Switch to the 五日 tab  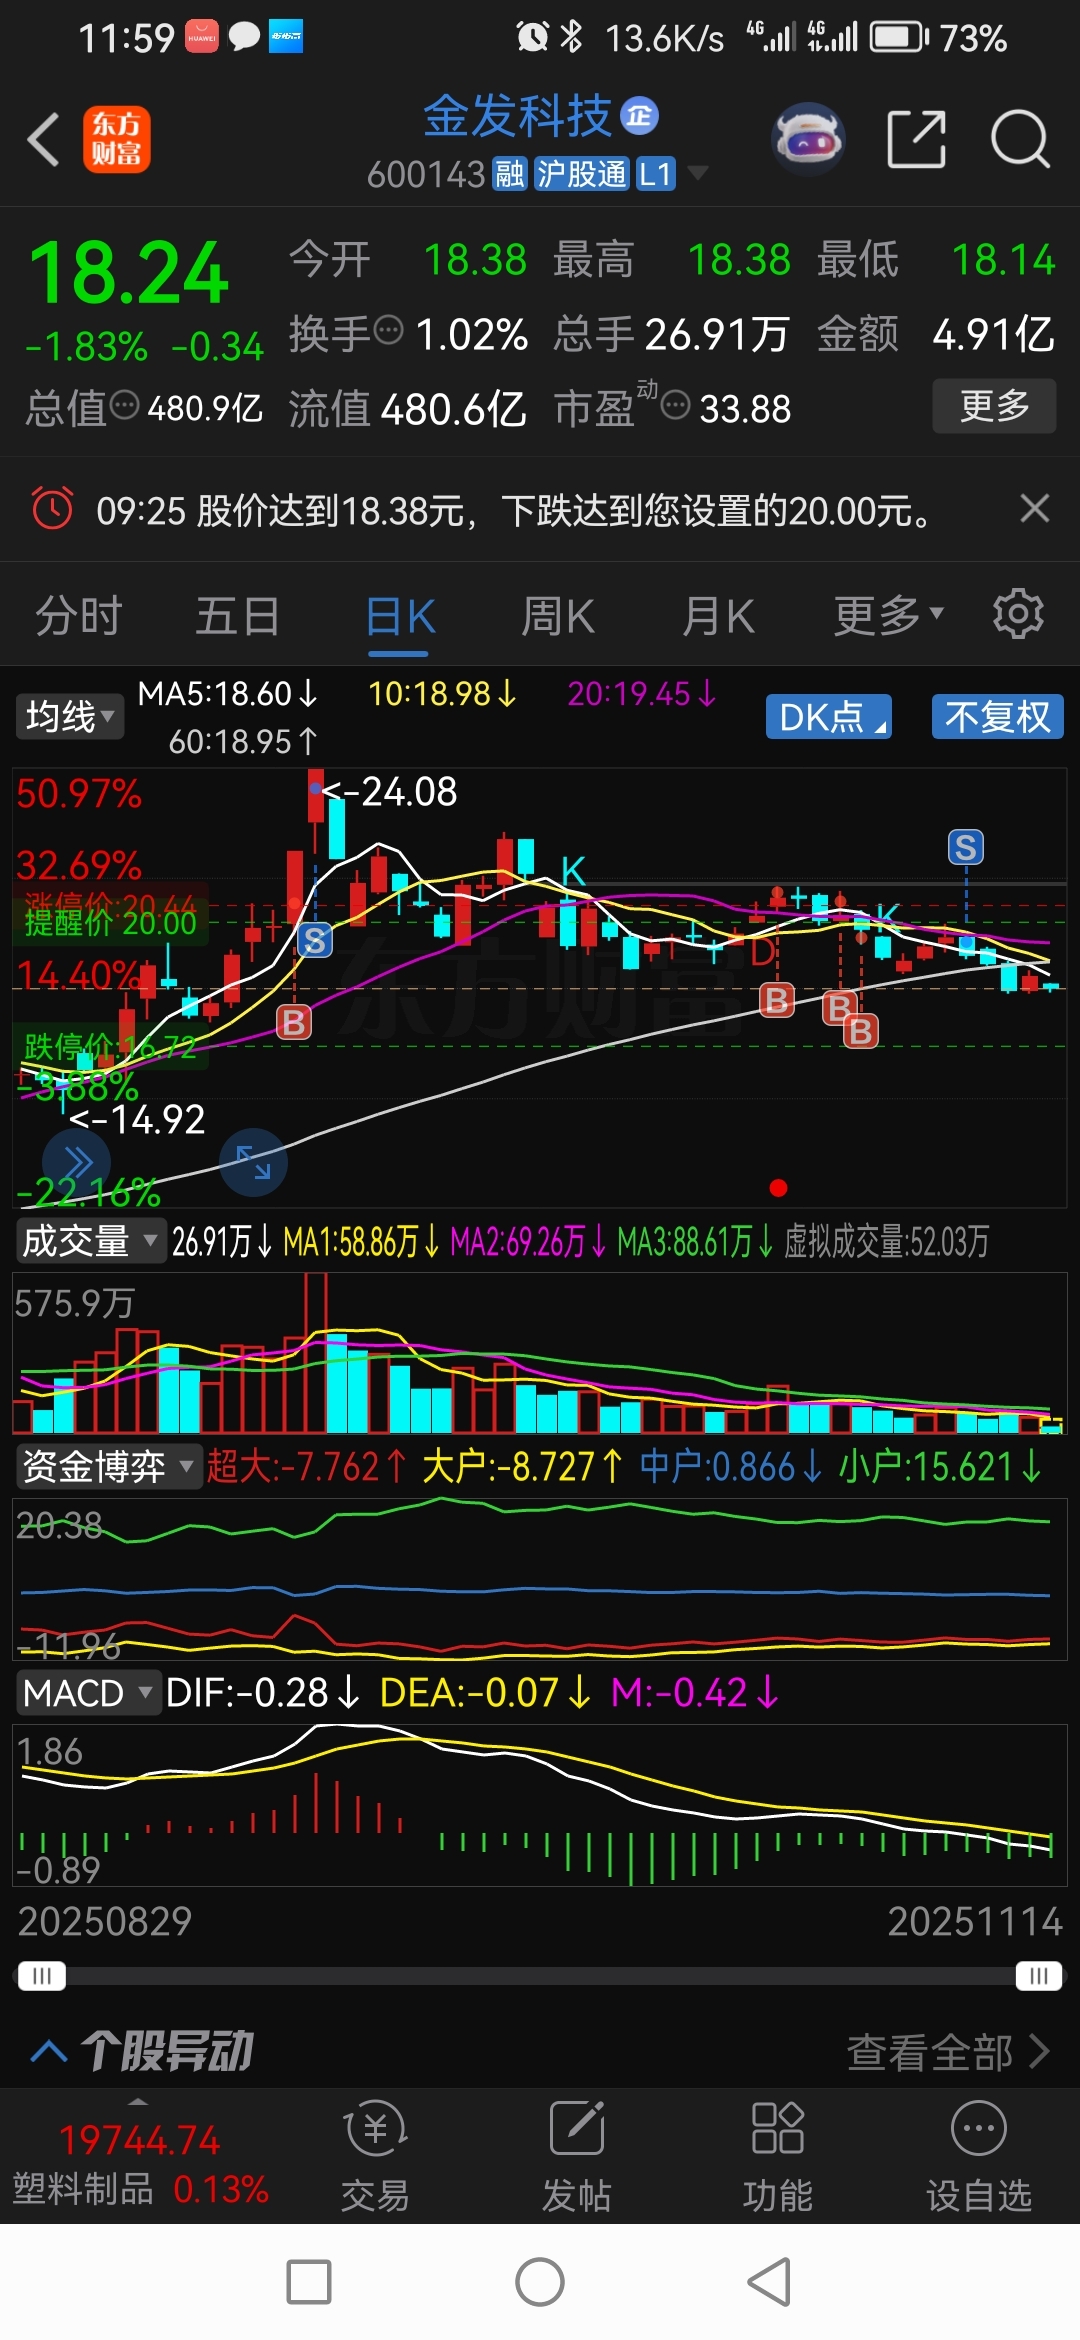237,616
